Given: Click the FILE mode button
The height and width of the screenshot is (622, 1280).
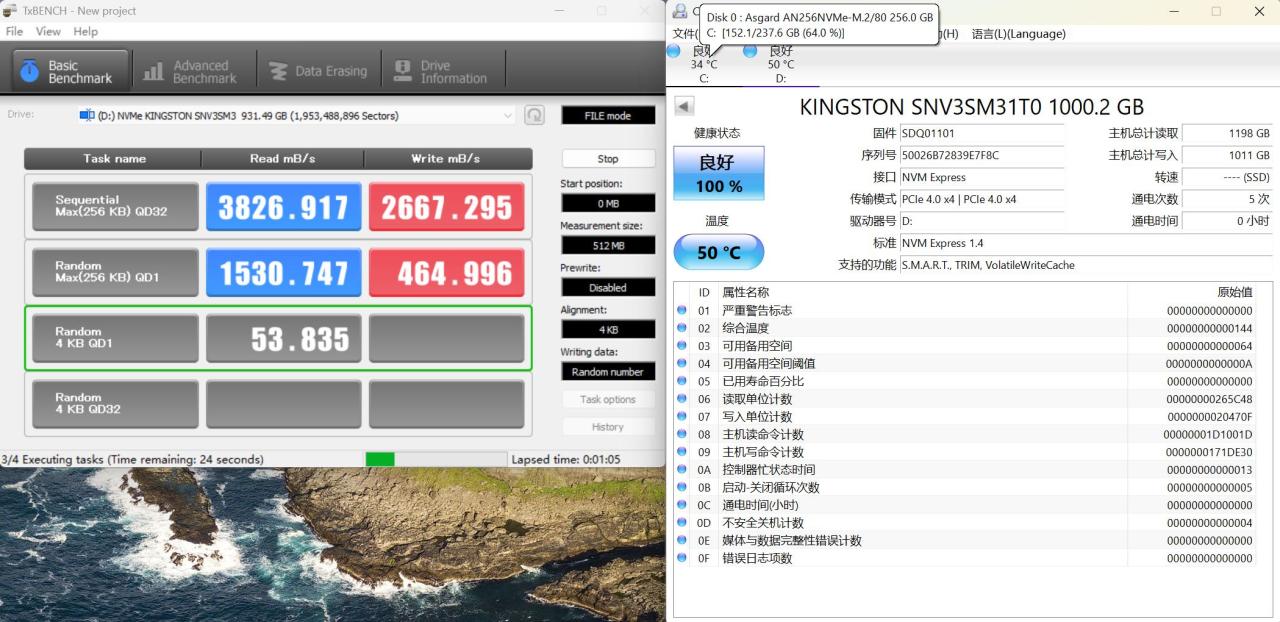Looking at the screenshot, I should [x=608, y=115].
